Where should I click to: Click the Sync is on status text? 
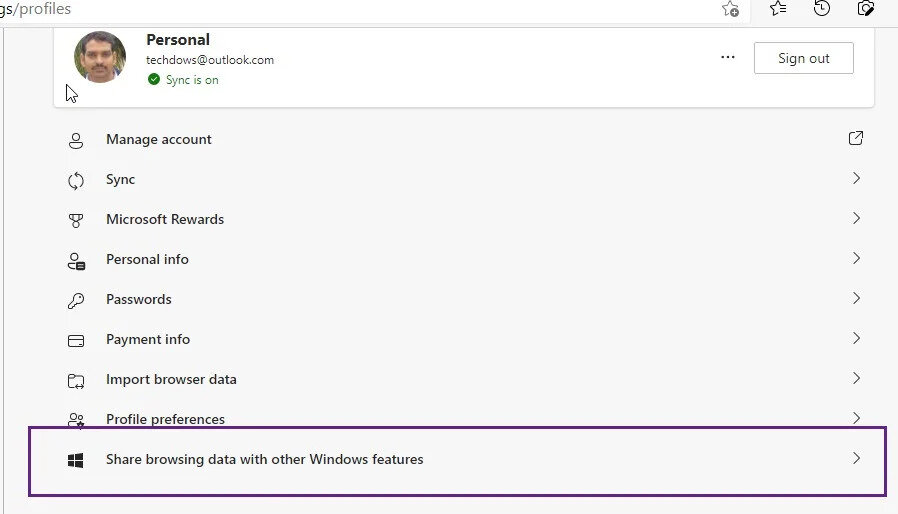click(x=192, y=80)
